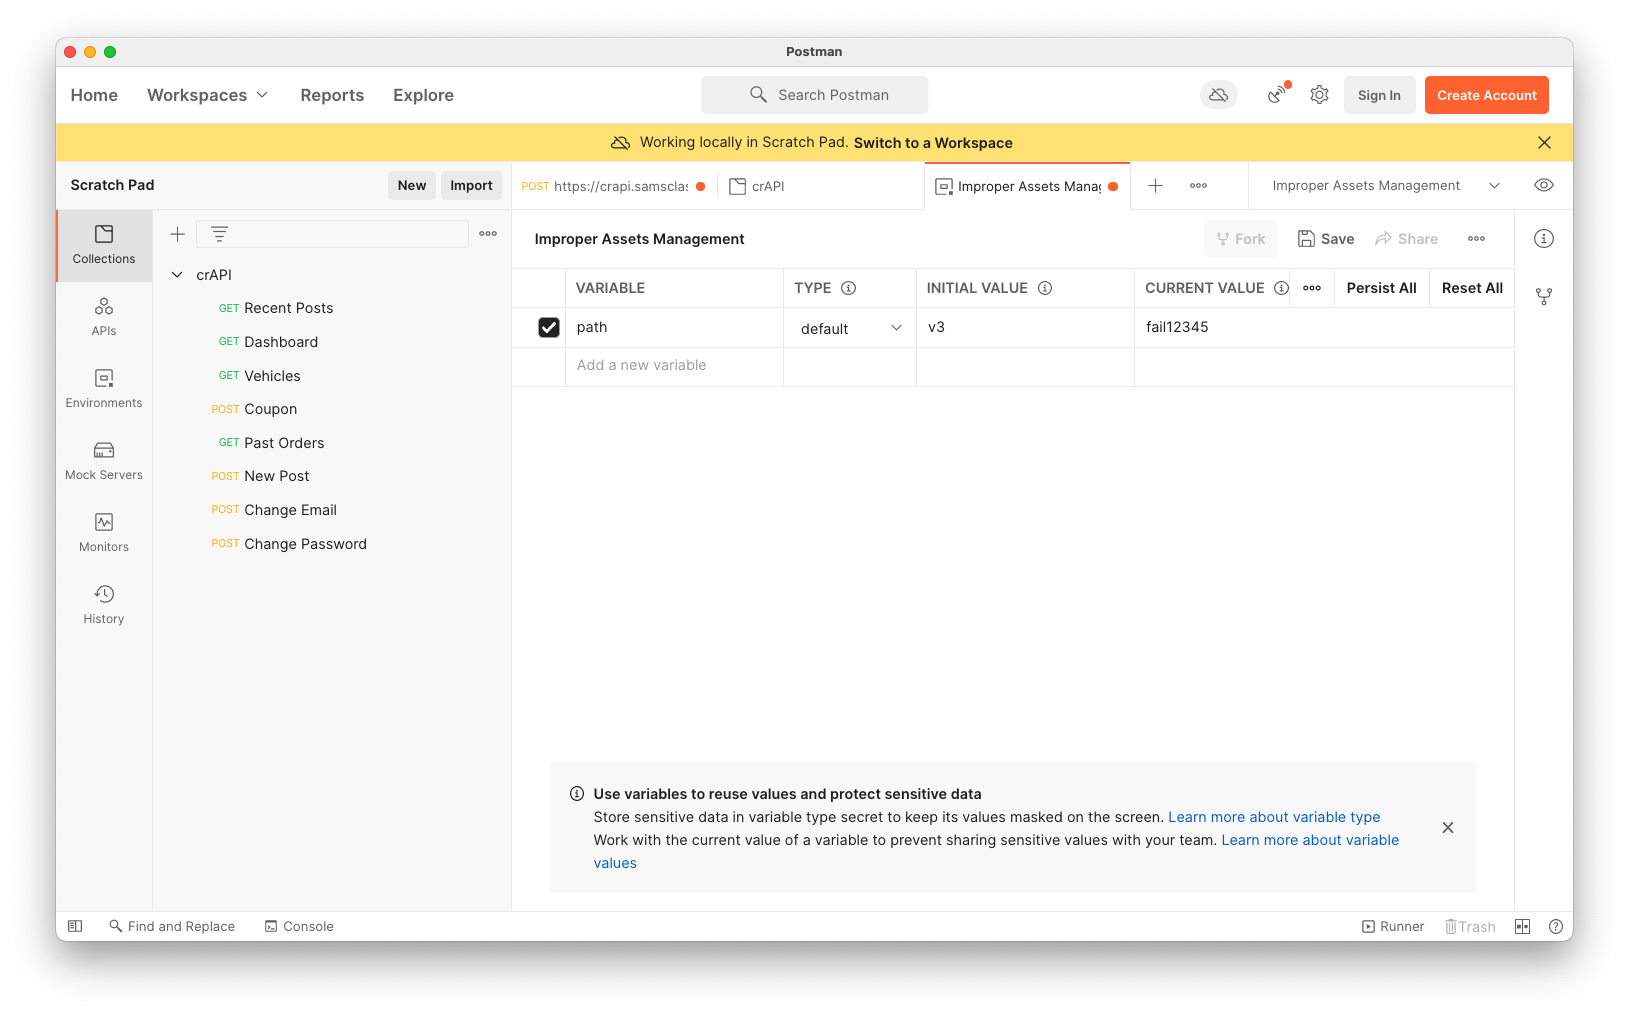Image resolution: width=1629 pixels, height=1015 pixels.
Task: Click the Search Postman field
Action: tap(814, 95)
